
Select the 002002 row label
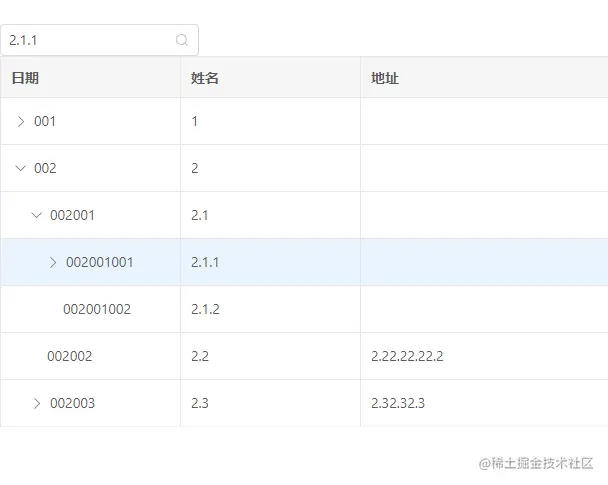[70, 356]
